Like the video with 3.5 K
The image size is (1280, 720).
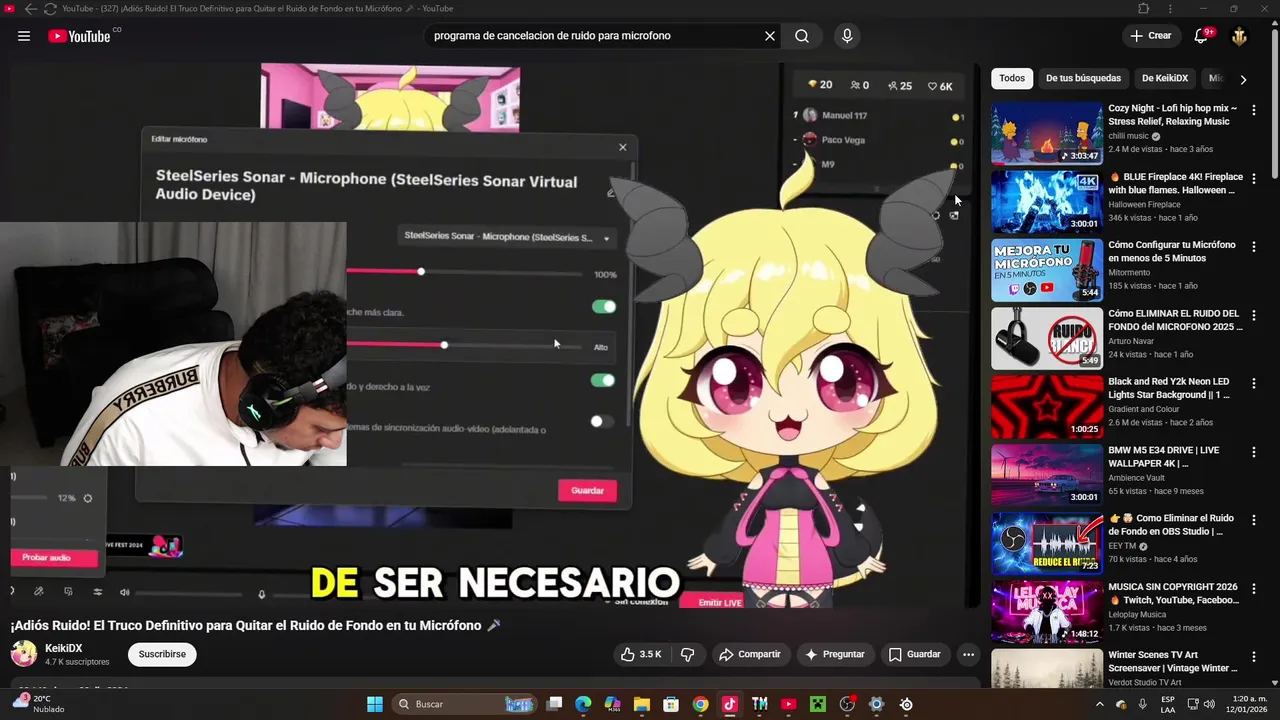(641, 654)
